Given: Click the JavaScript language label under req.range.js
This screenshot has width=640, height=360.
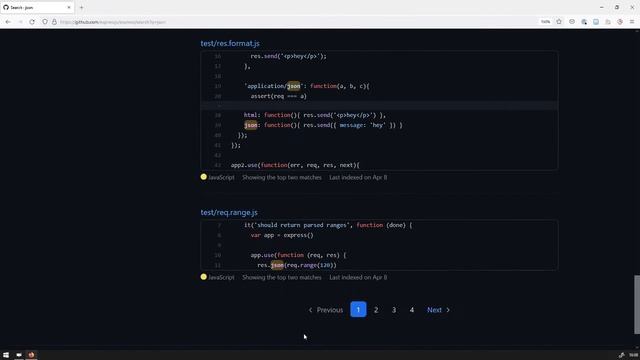Looking at the screenshot, I should (x=221, y=277).
